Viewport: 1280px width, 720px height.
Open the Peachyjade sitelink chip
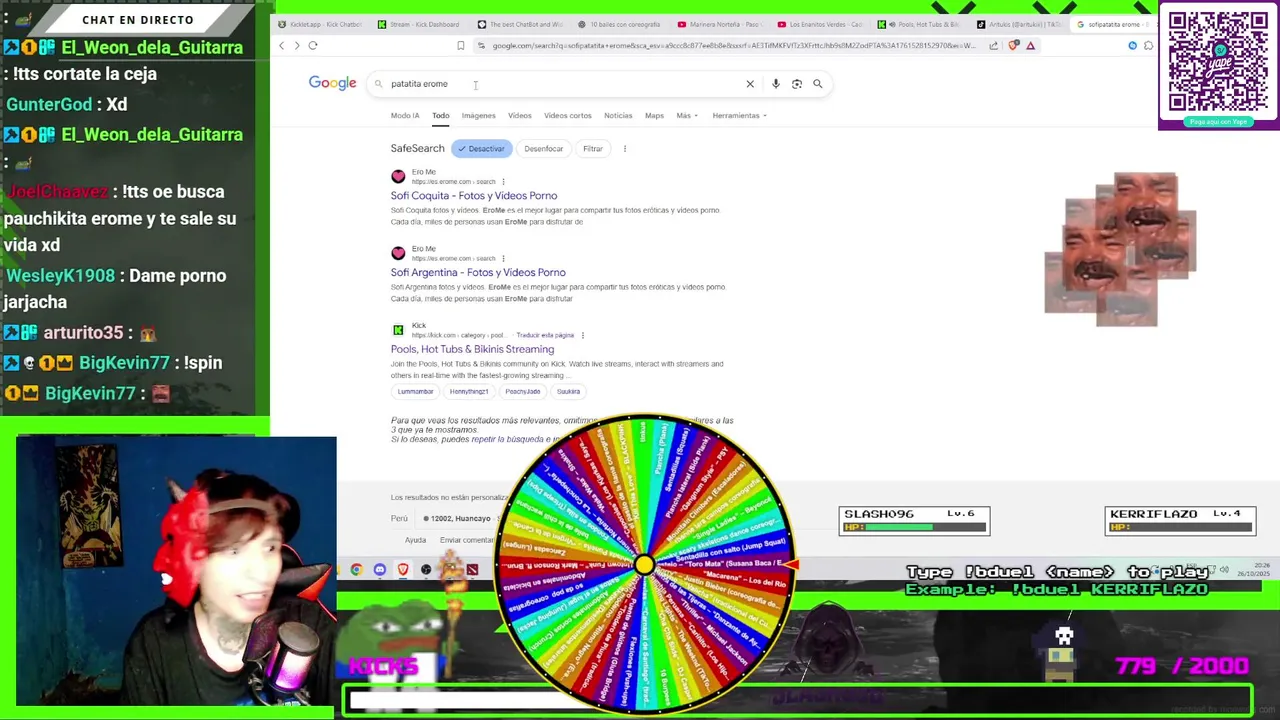pyautogui.click(x=522, y=392)
